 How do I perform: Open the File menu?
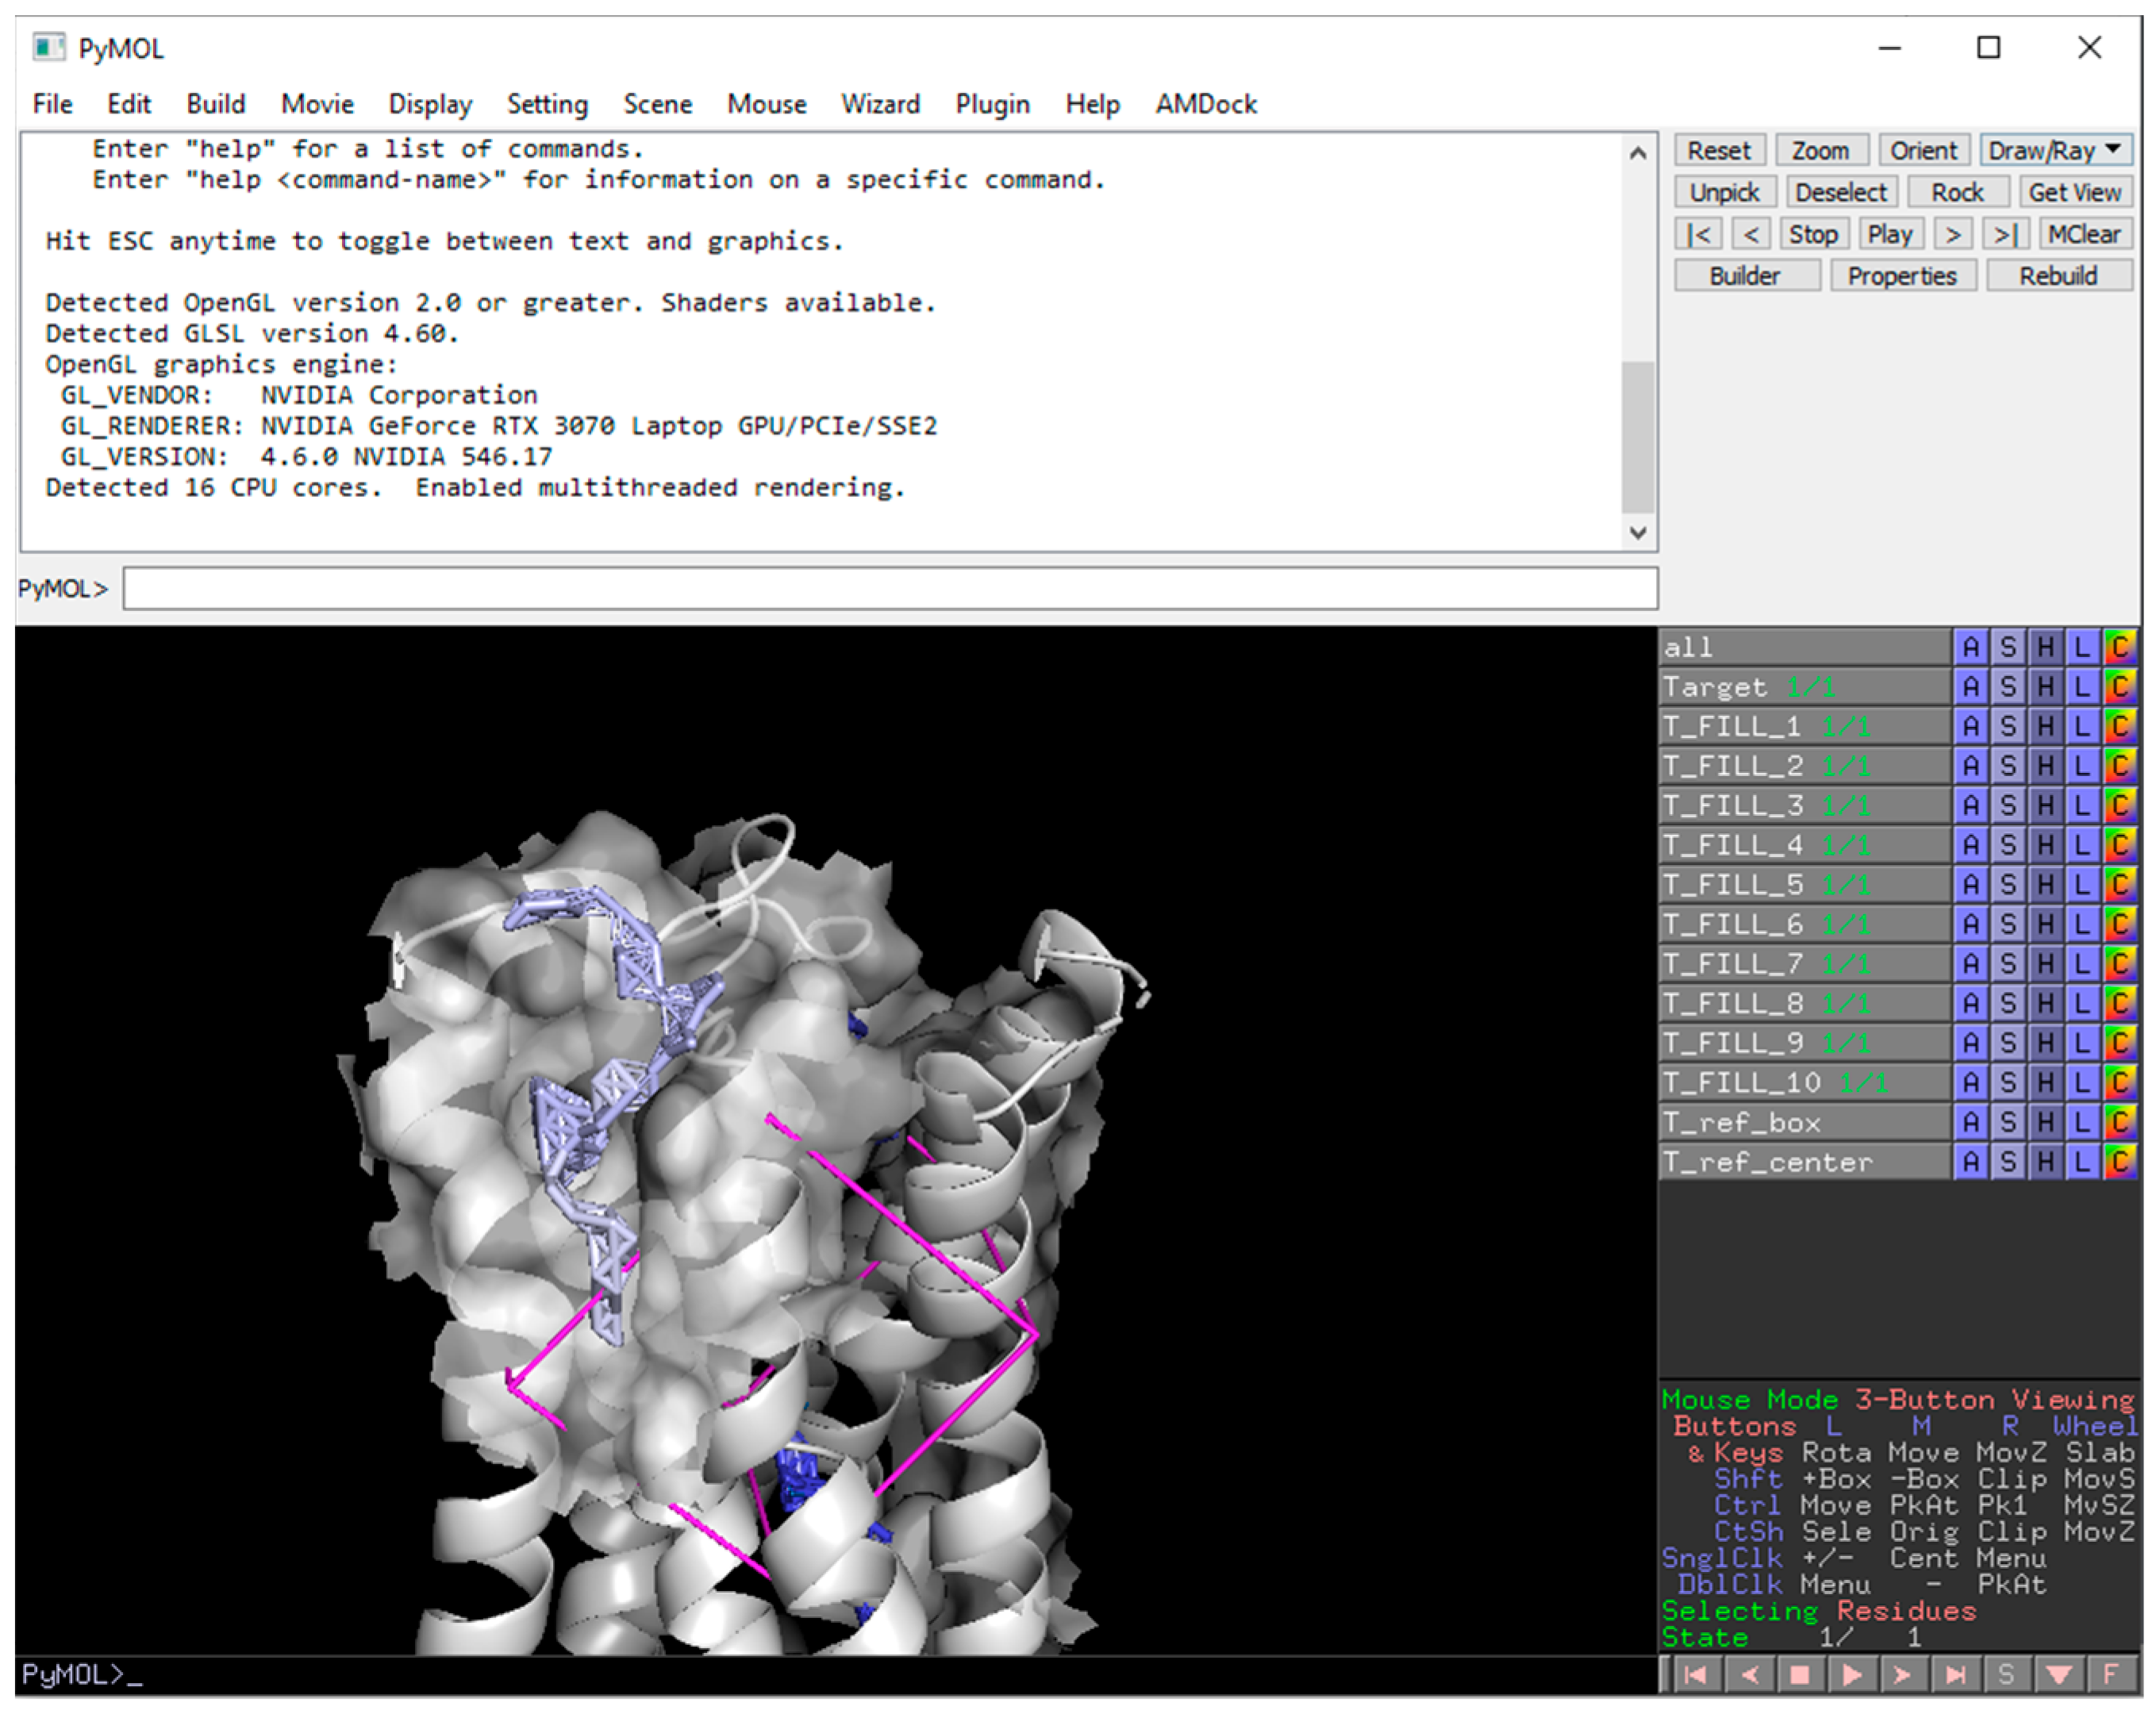click(52, 104)
